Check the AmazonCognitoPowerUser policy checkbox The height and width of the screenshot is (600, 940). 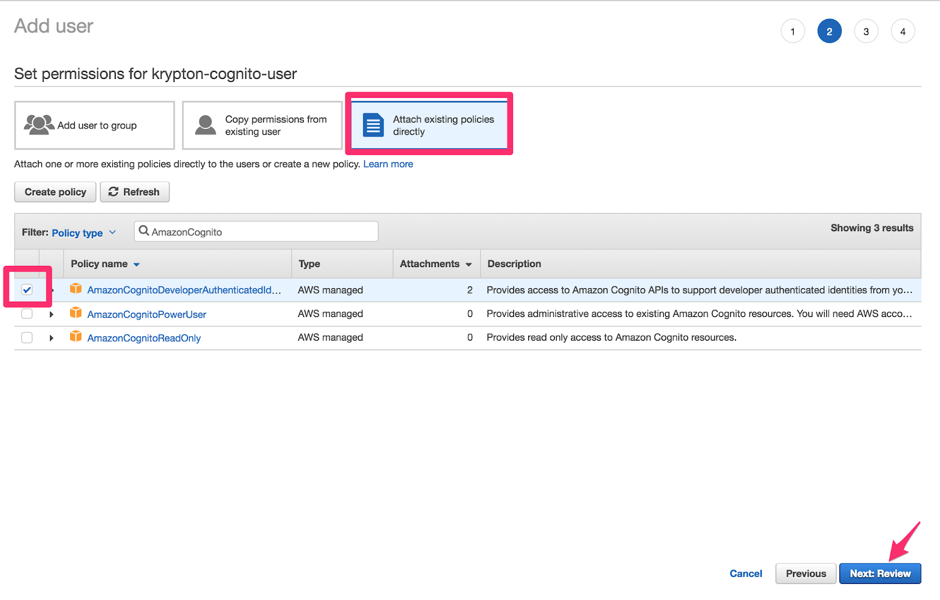tap(27, 314)
